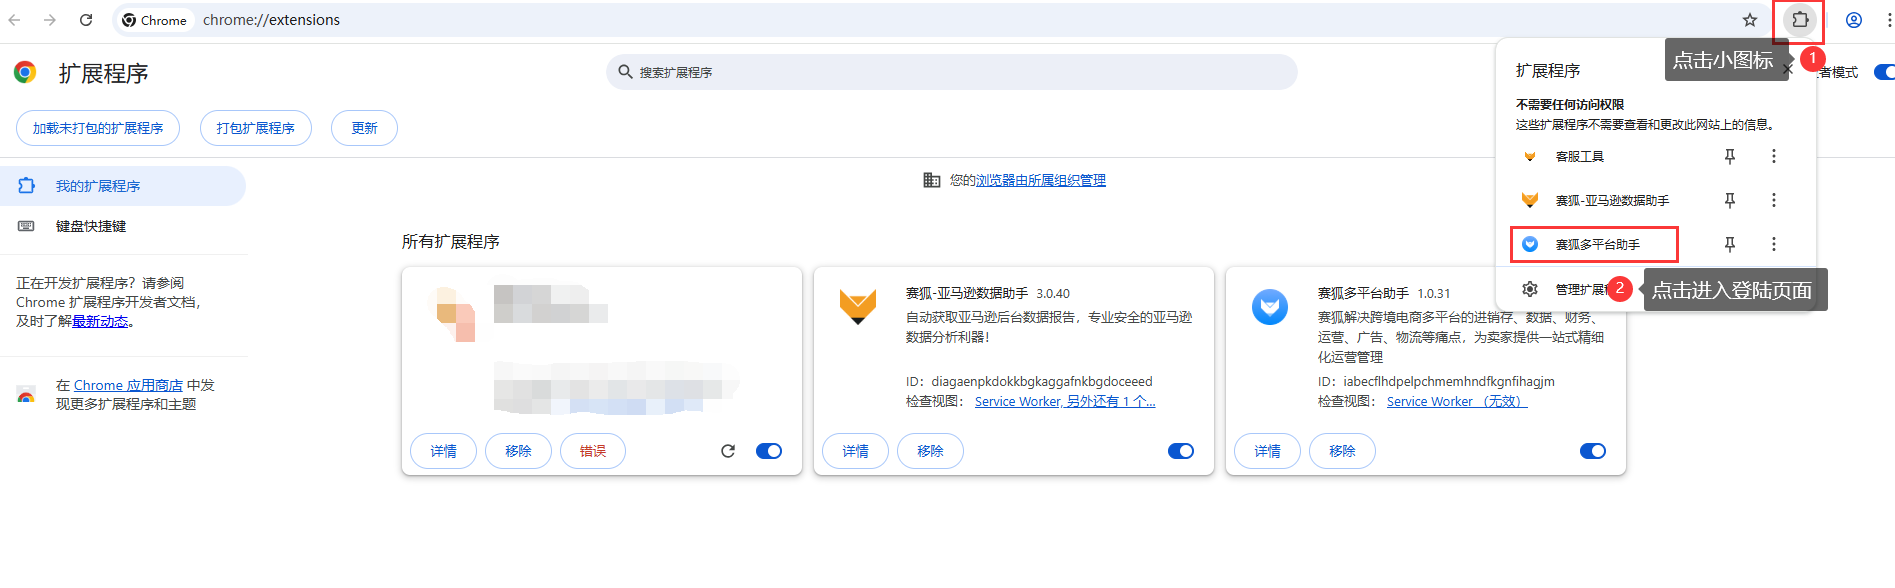Toggle the developer mode switch
Screen dimensions: 1895x588
tap(1884, 72)
